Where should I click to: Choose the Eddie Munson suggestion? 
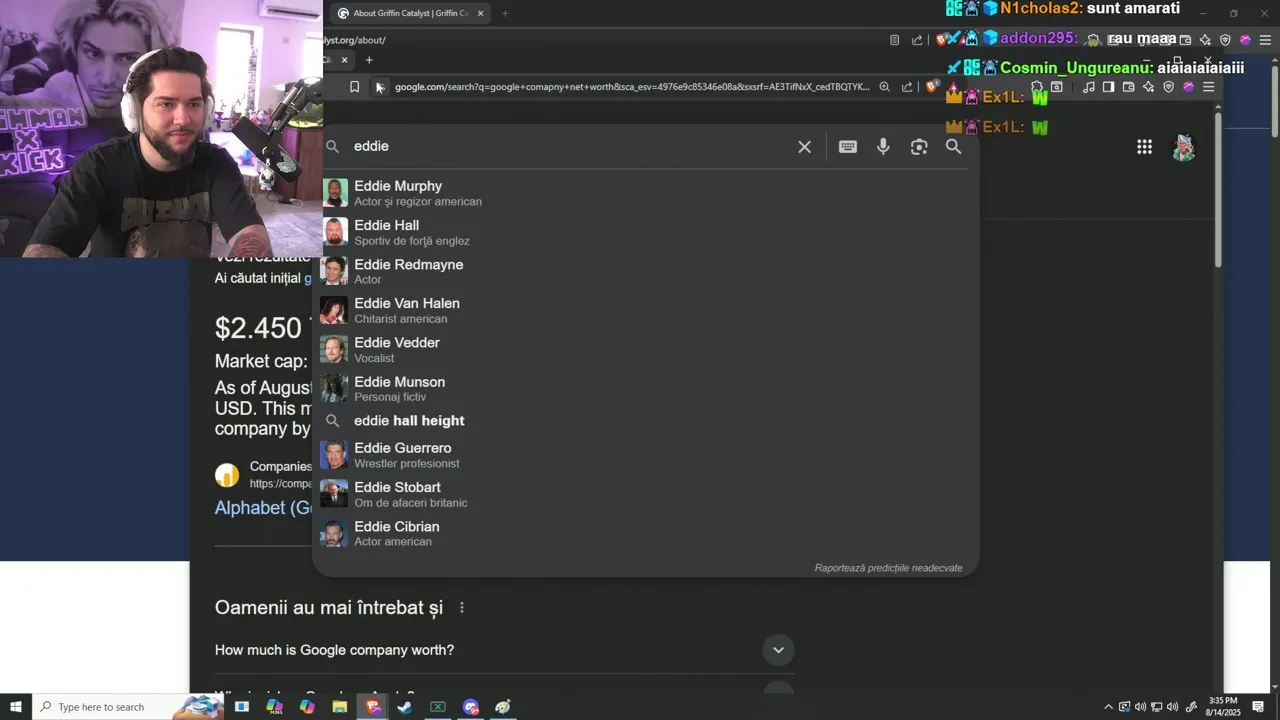pyautogui.click(x=645, y=388)
